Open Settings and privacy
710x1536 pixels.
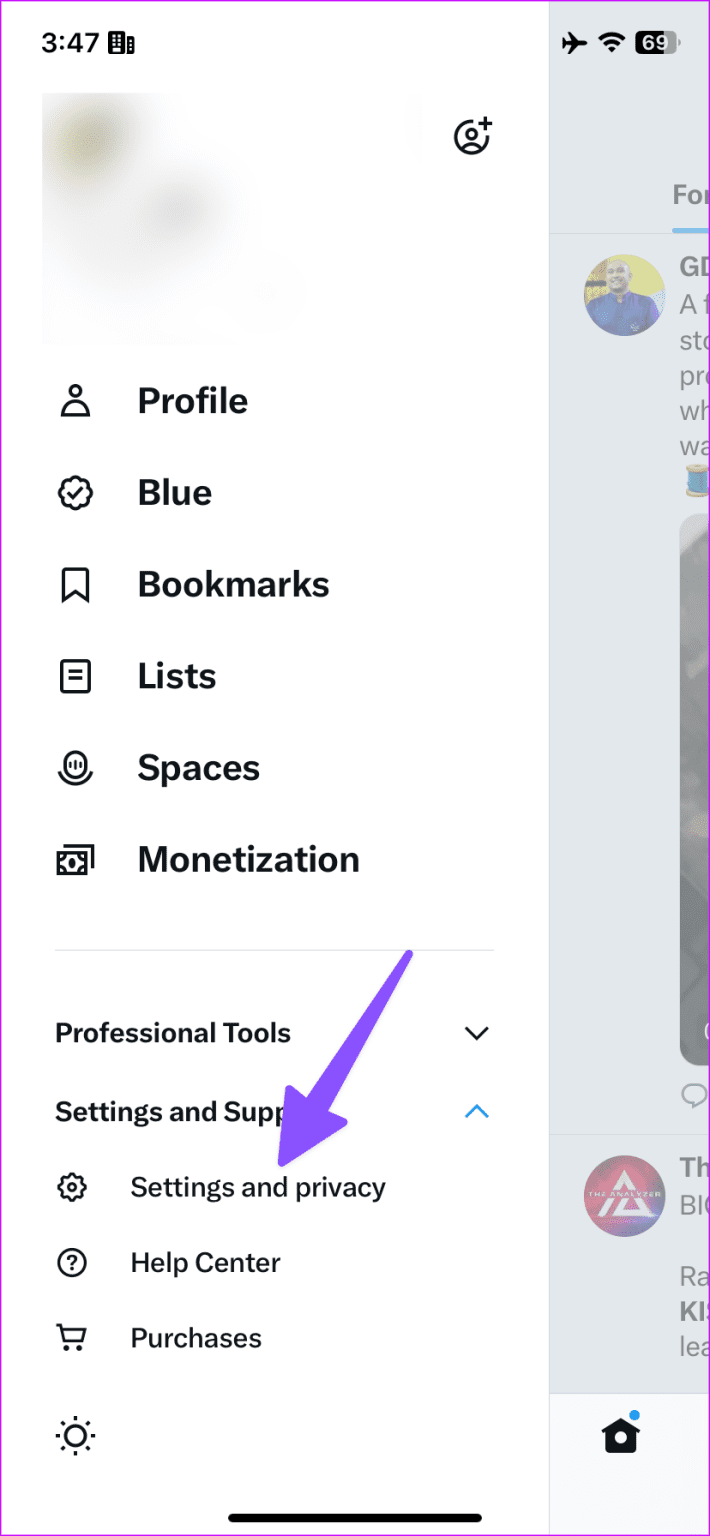point(258,1187)
